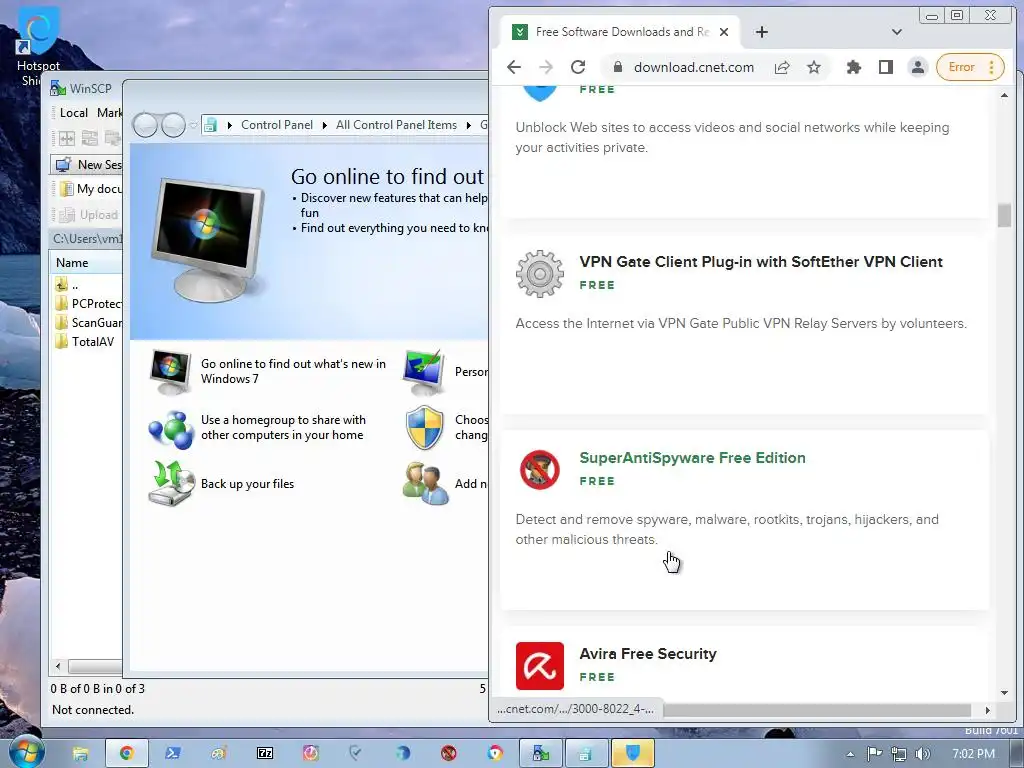Click the Control Panel address bar icon
The image size is (1024, 768).
[210, 125]
